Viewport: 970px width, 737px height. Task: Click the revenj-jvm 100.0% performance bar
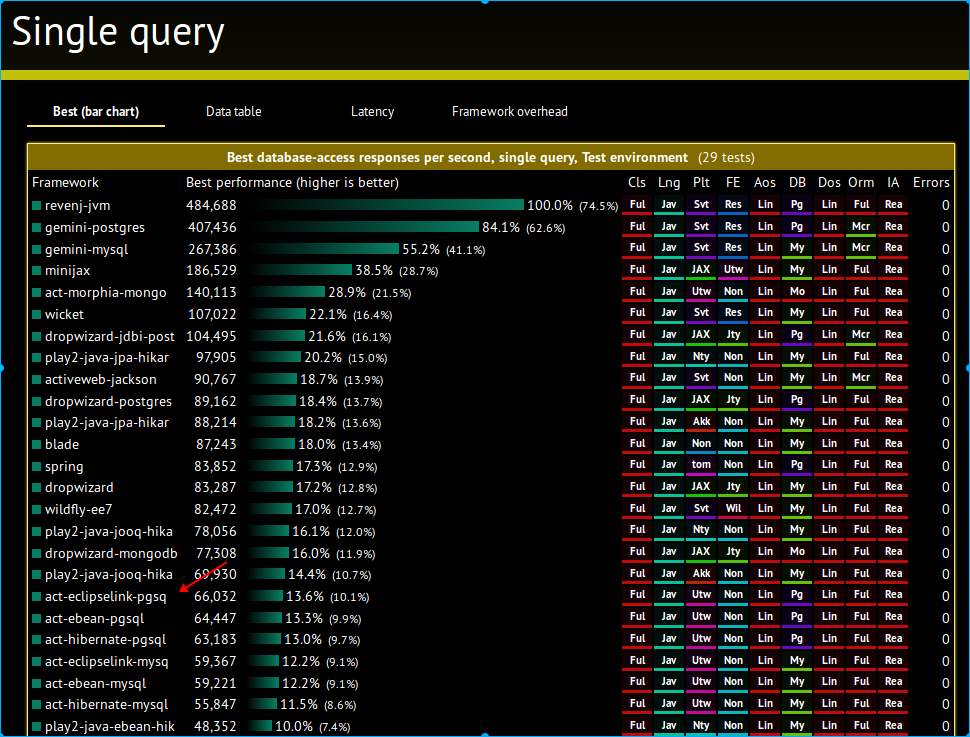pyautogui.click(x=388, y=205)
